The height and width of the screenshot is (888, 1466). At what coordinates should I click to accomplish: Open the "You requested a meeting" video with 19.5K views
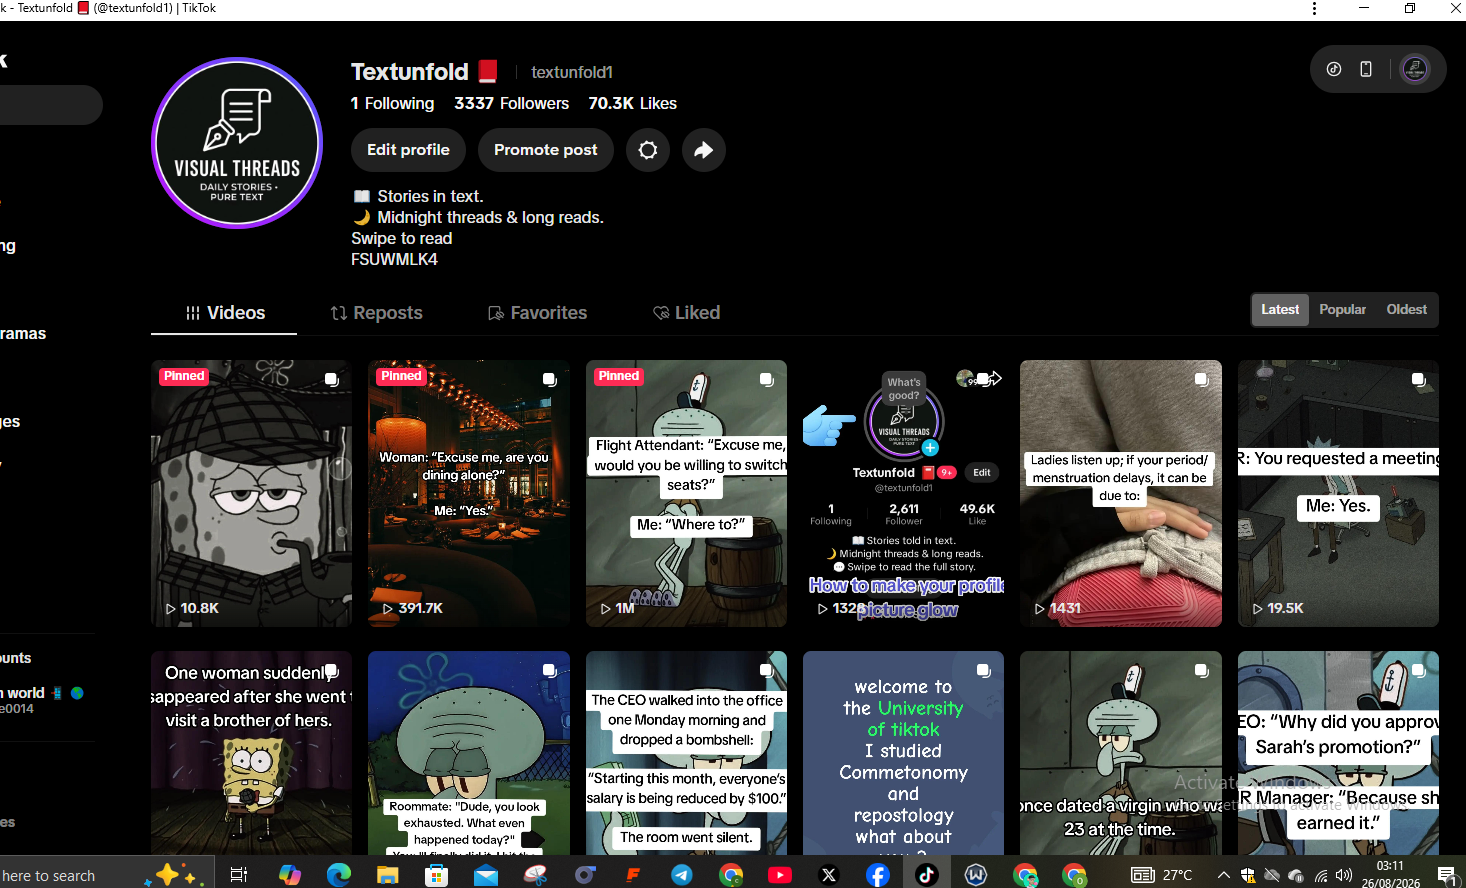1338,494
